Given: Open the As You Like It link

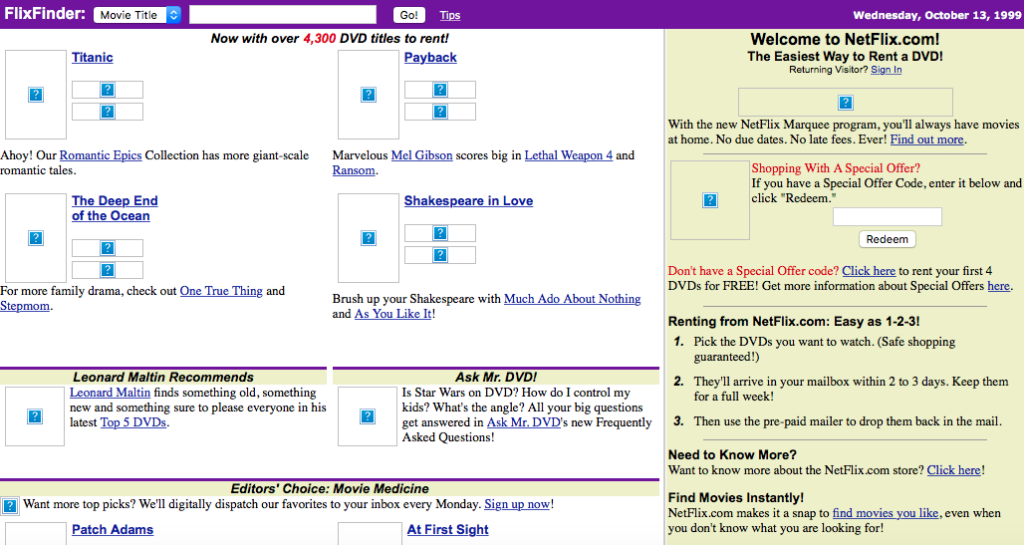Looking at the screenshot, I should pos(393,314).
